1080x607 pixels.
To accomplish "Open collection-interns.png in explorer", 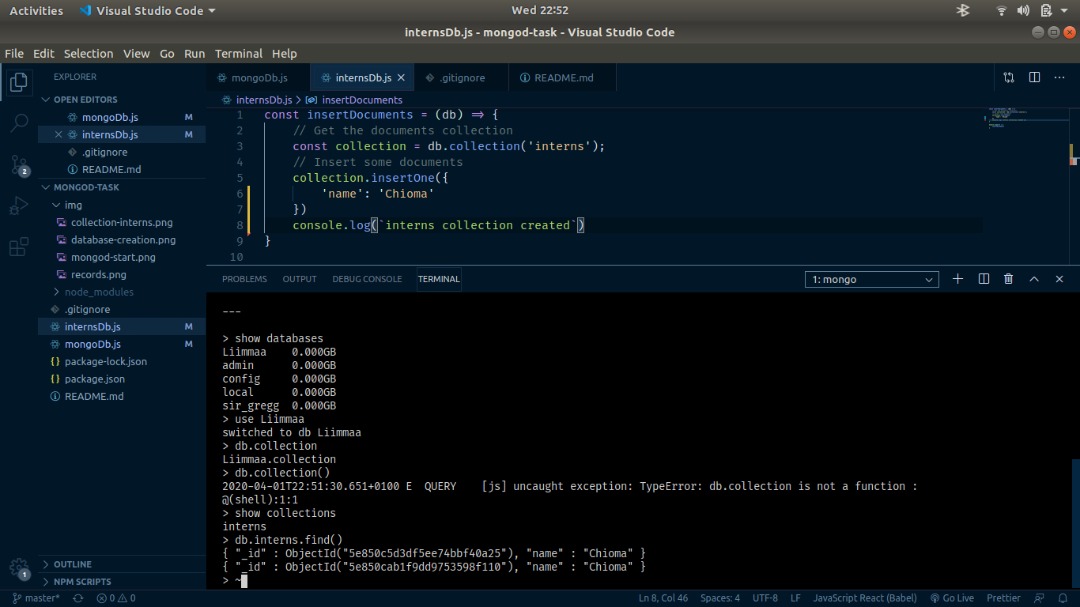I will coord(122,223).
